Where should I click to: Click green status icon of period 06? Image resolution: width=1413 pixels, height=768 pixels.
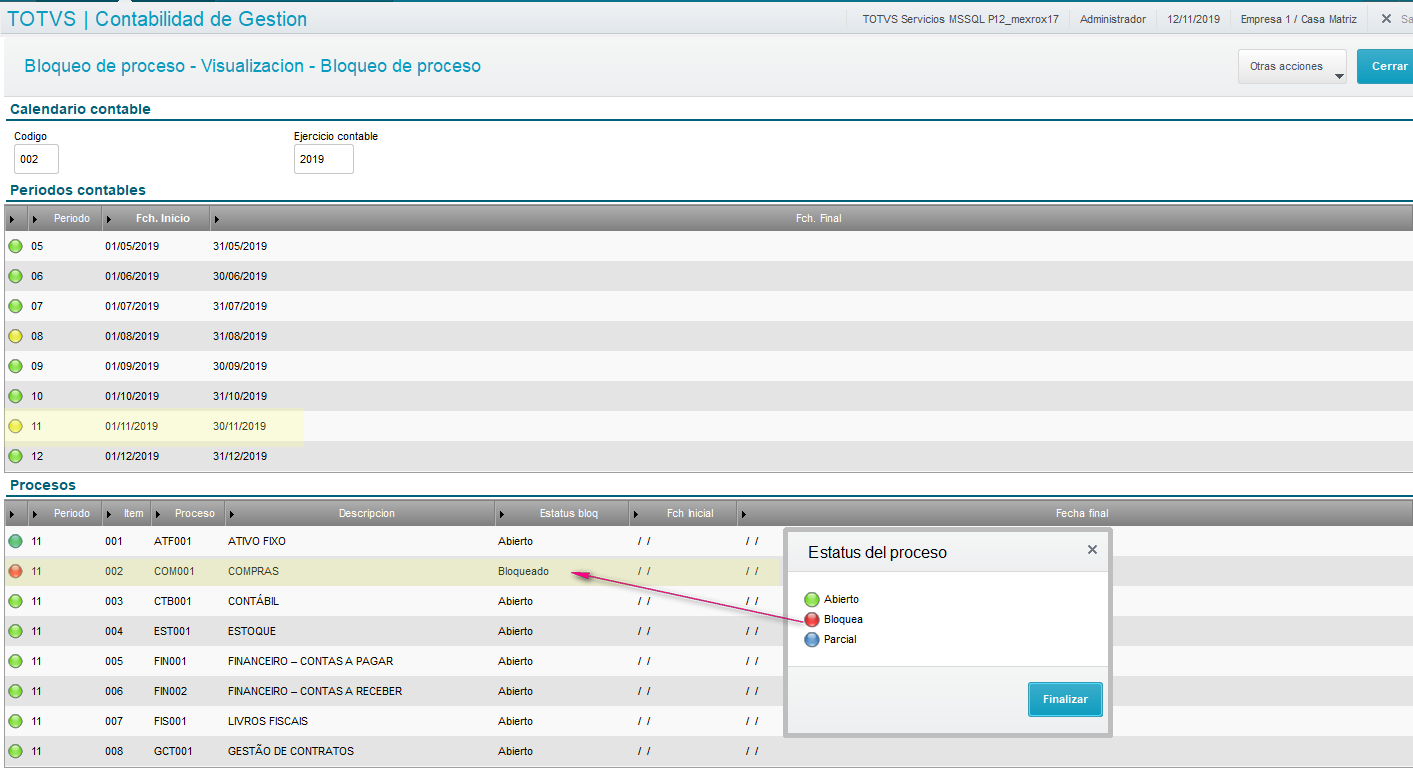coord(15,276)
